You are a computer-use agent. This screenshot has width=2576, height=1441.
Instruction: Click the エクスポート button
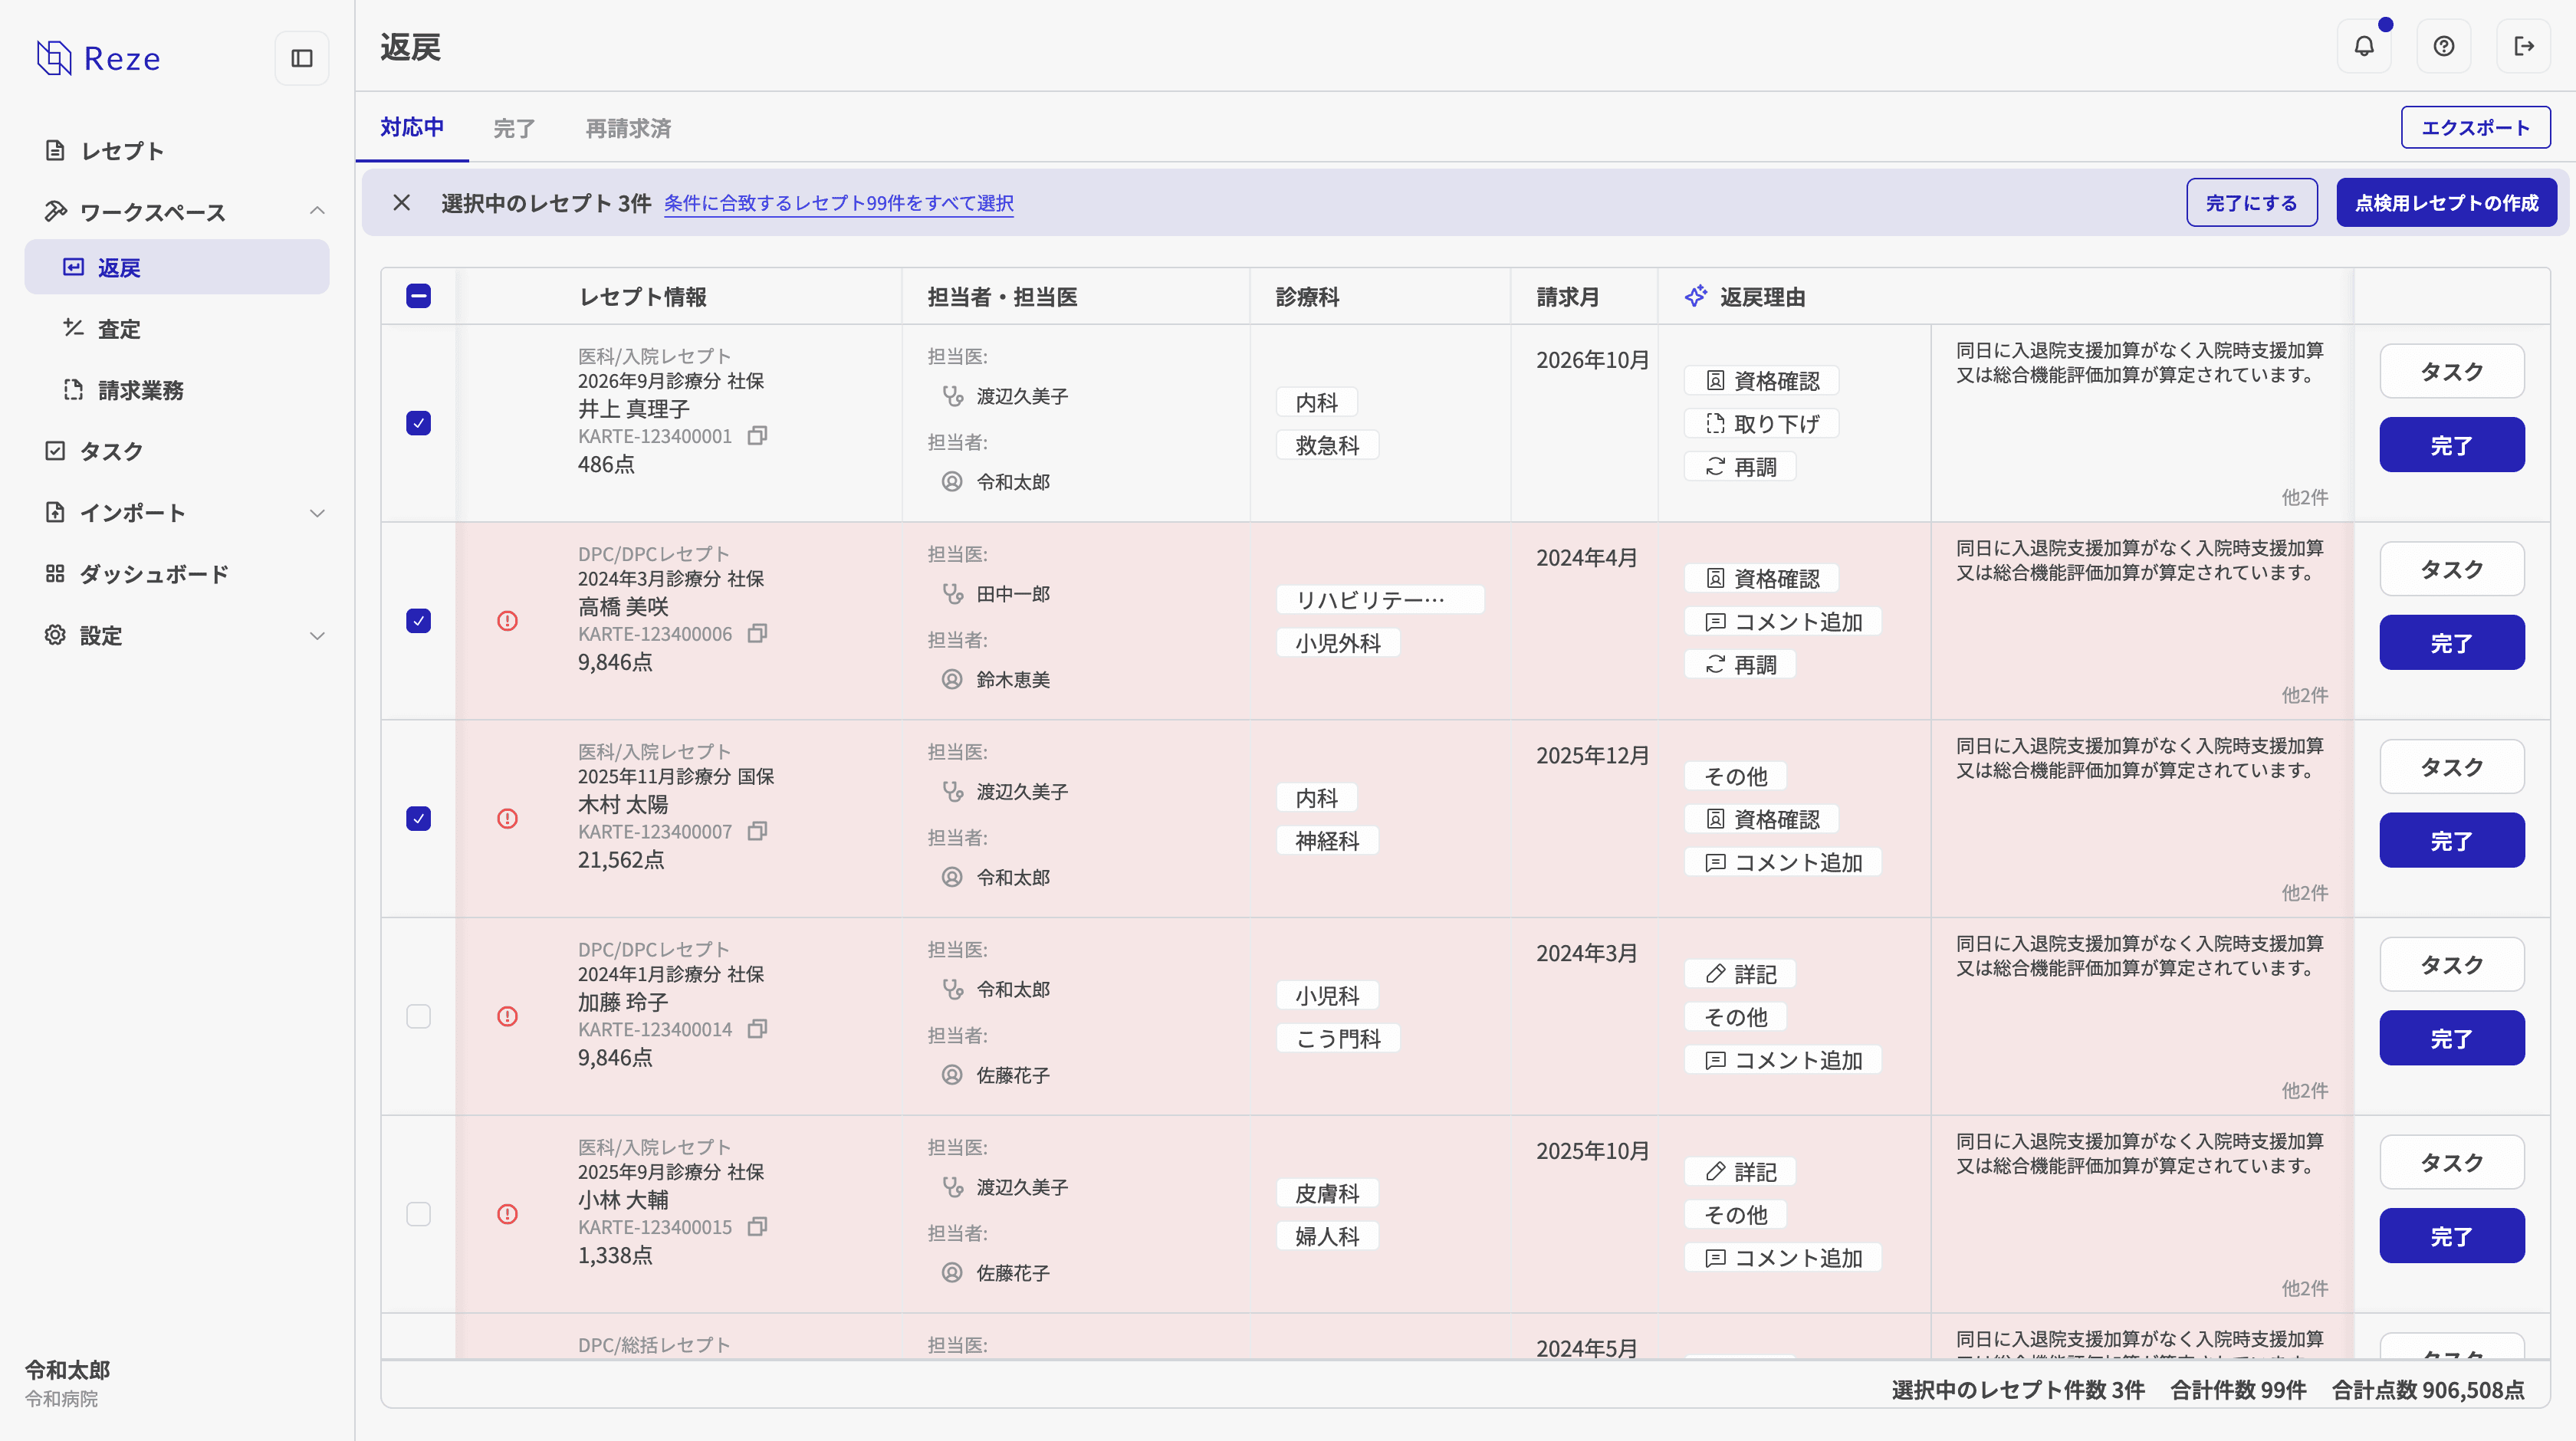2475,127
